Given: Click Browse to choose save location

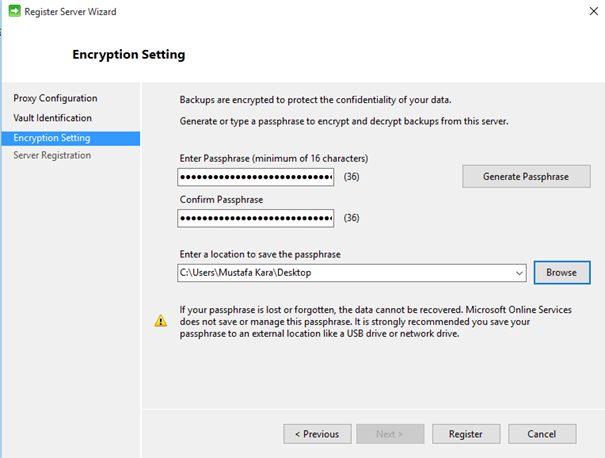Looking at the screenshot, I should tap(562, 272).
